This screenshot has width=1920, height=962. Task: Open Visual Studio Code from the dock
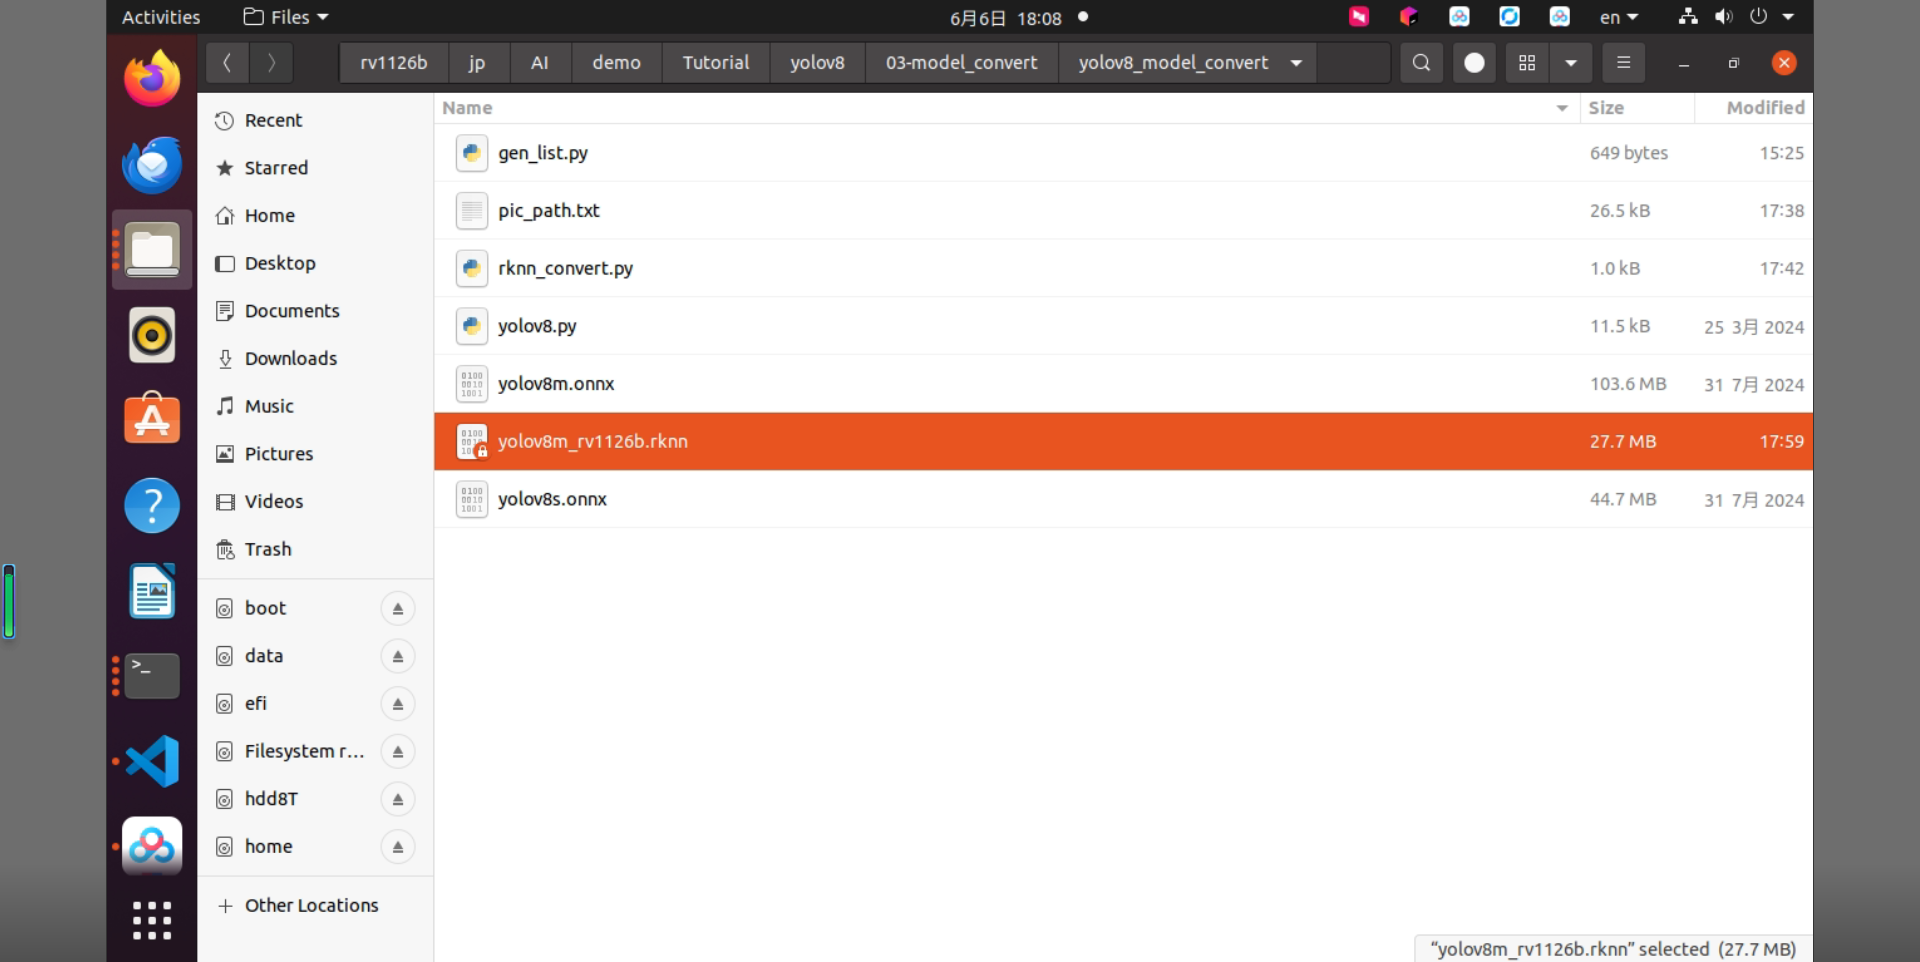pos(152,761)
